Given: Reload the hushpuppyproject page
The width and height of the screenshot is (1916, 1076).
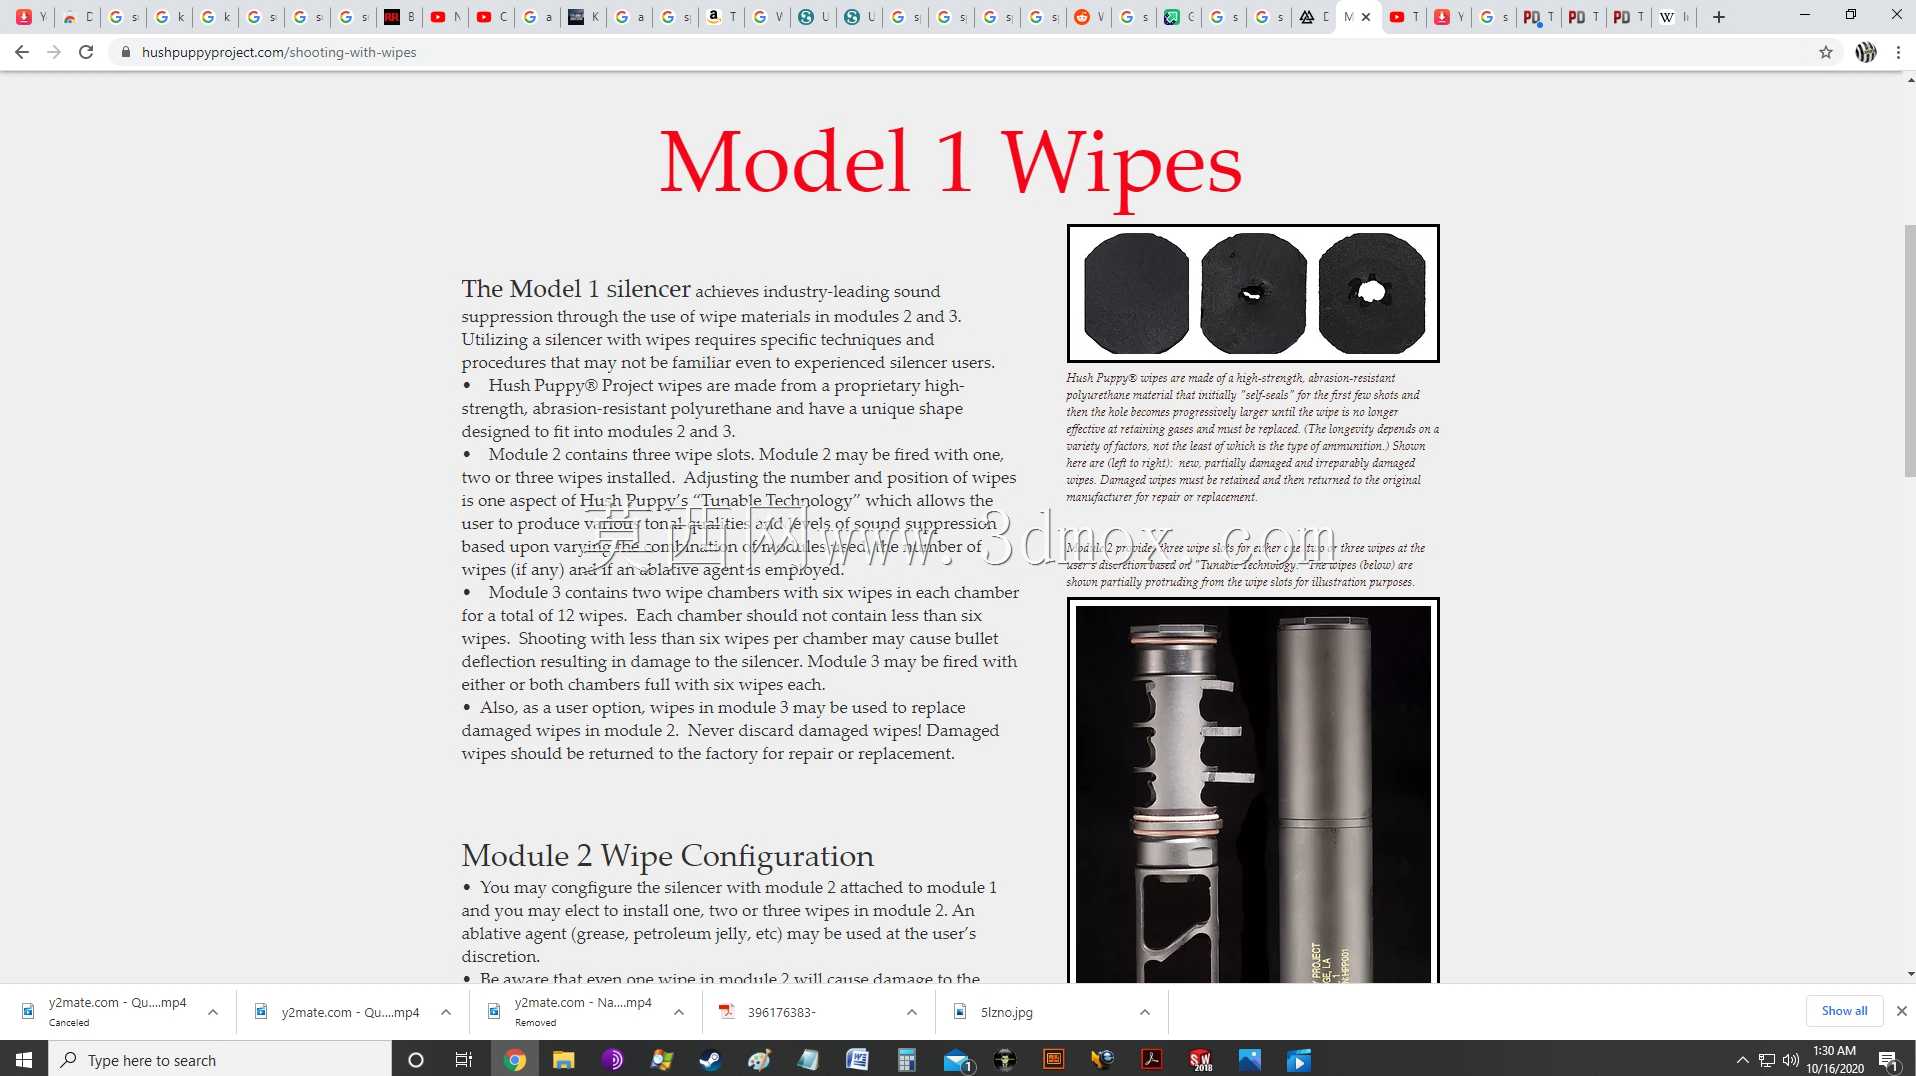Looking at the screenshot, I should coord(86,52).
